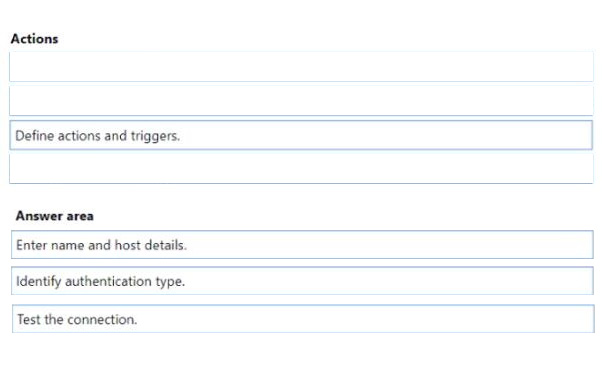Select the only remaining filled Actions item

coord(301,135)
